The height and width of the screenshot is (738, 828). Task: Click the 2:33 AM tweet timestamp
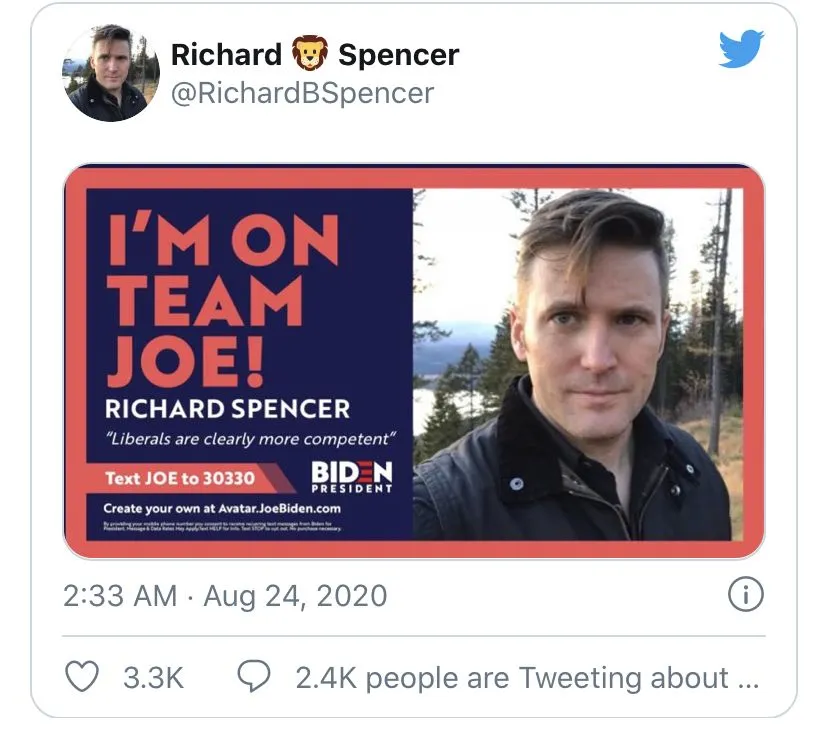(x=120, y=597)
